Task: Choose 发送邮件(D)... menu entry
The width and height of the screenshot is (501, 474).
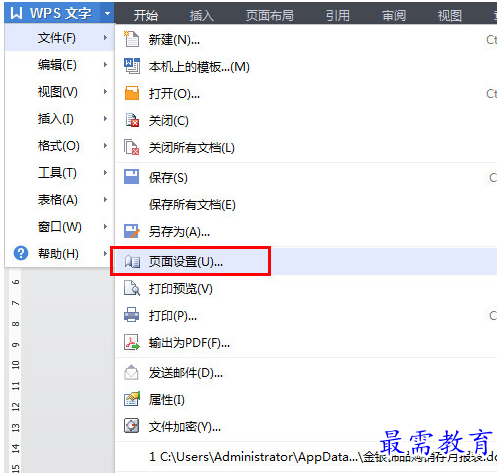Action: coord(306,372)
